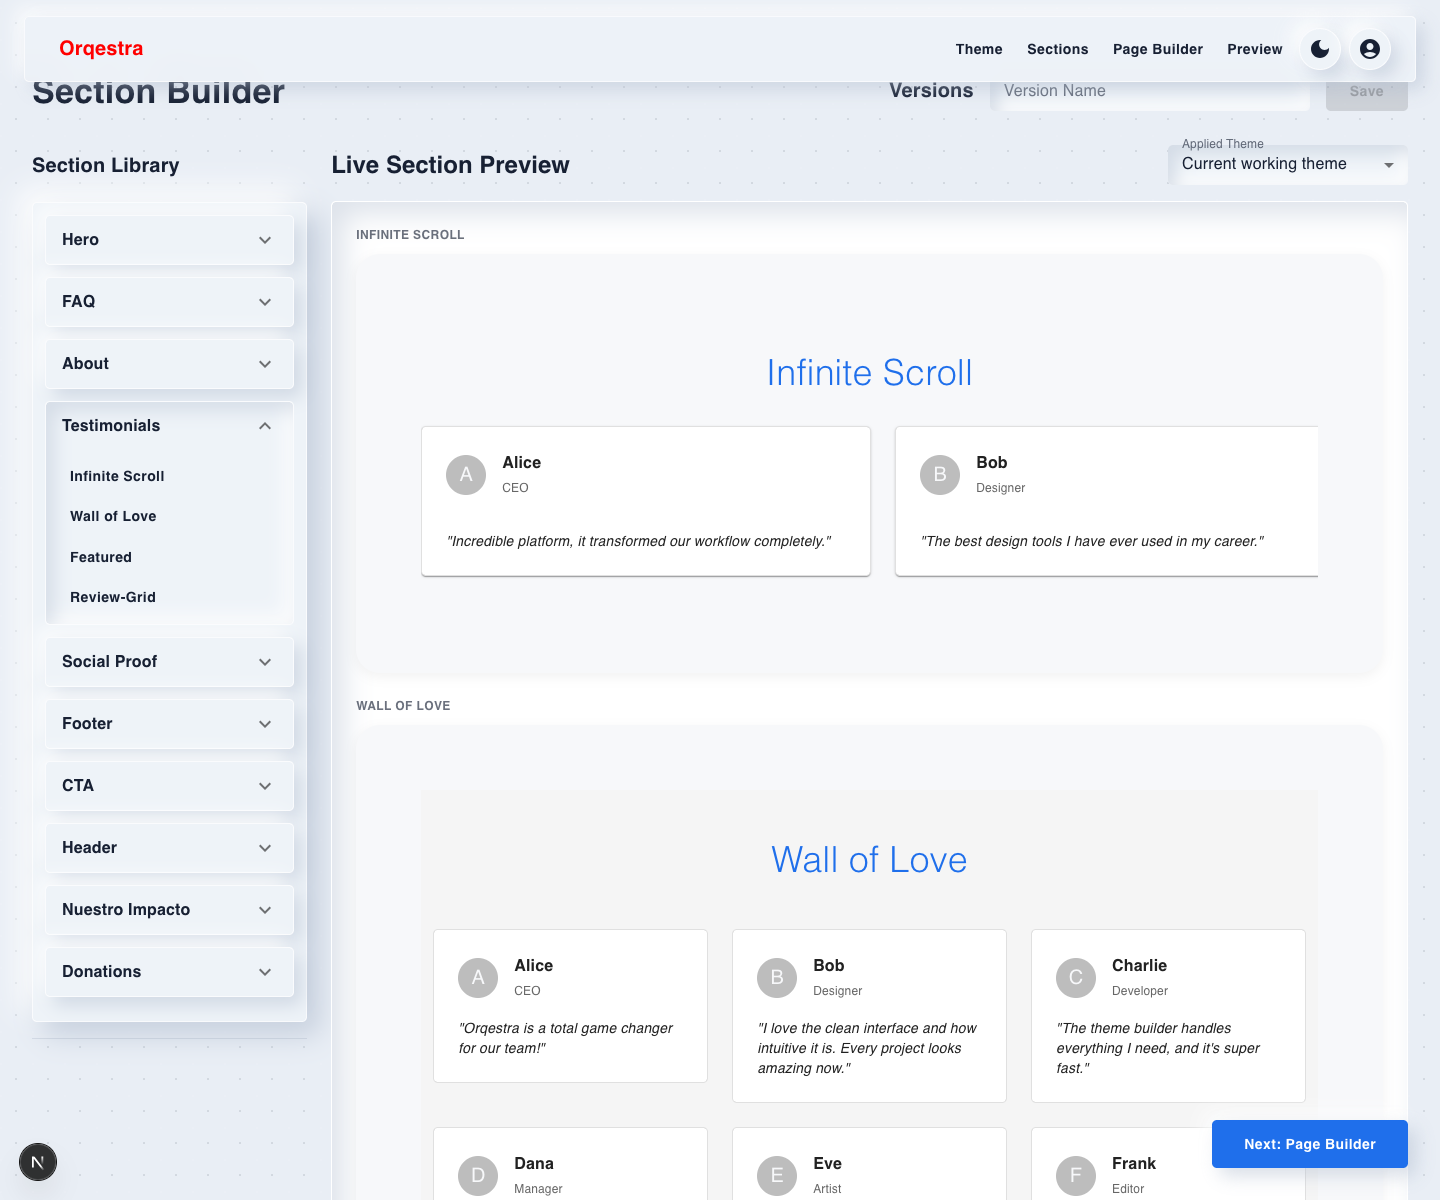Open the Applied Theme dropdown
1440x1200 pixels.
click(1288, 165)
